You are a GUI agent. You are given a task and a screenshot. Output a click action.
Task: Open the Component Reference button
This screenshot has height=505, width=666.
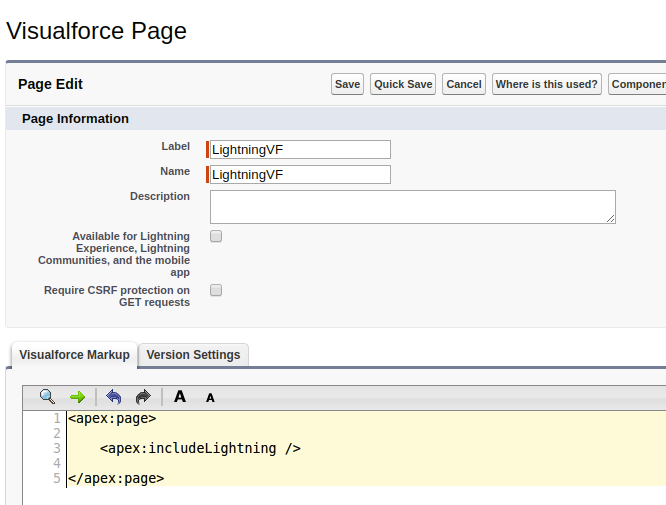(638, 84)
